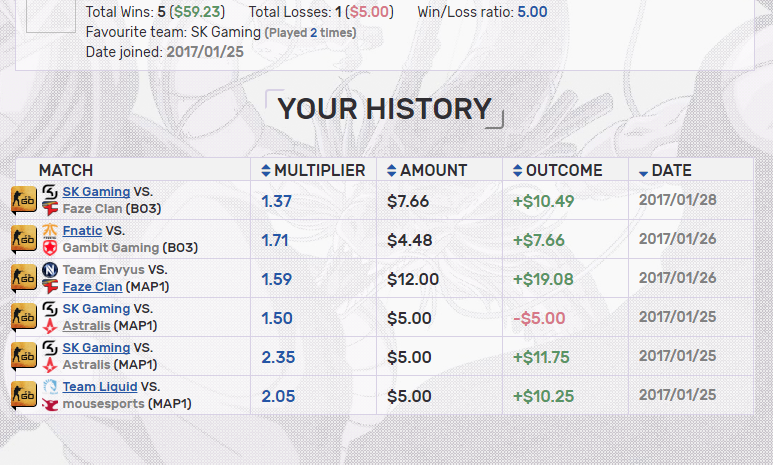Click the profile avatar thumbnail
Viewport: 773px width, 465px height.
tap(51, 16)
